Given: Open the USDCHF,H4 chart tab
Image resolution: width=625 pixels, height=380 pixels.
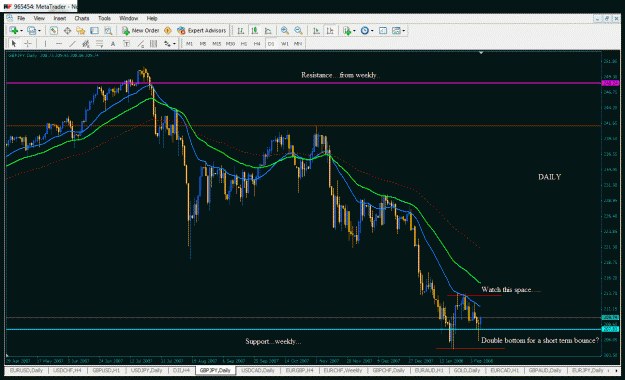Looking at the screenshot, I should pyautogui.click(x=67, y=370).
